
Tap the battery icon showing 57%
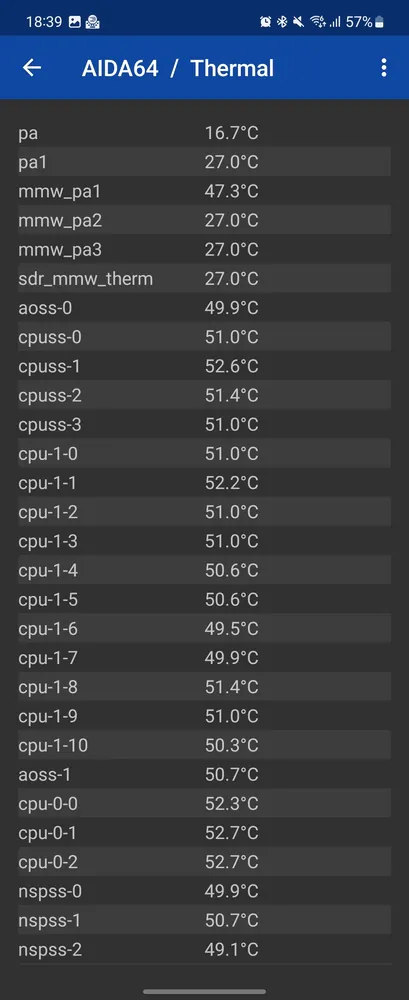[379, 22]
